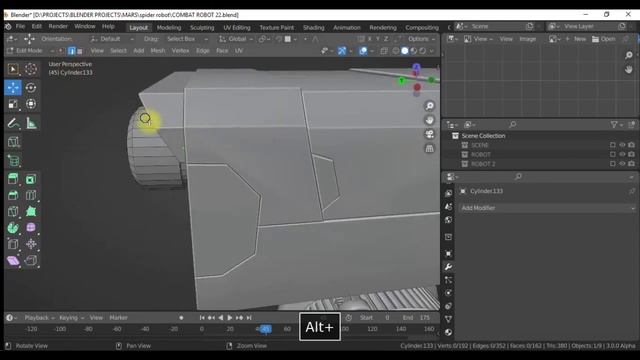Switch to the Sculpting workspace tab

202,28
